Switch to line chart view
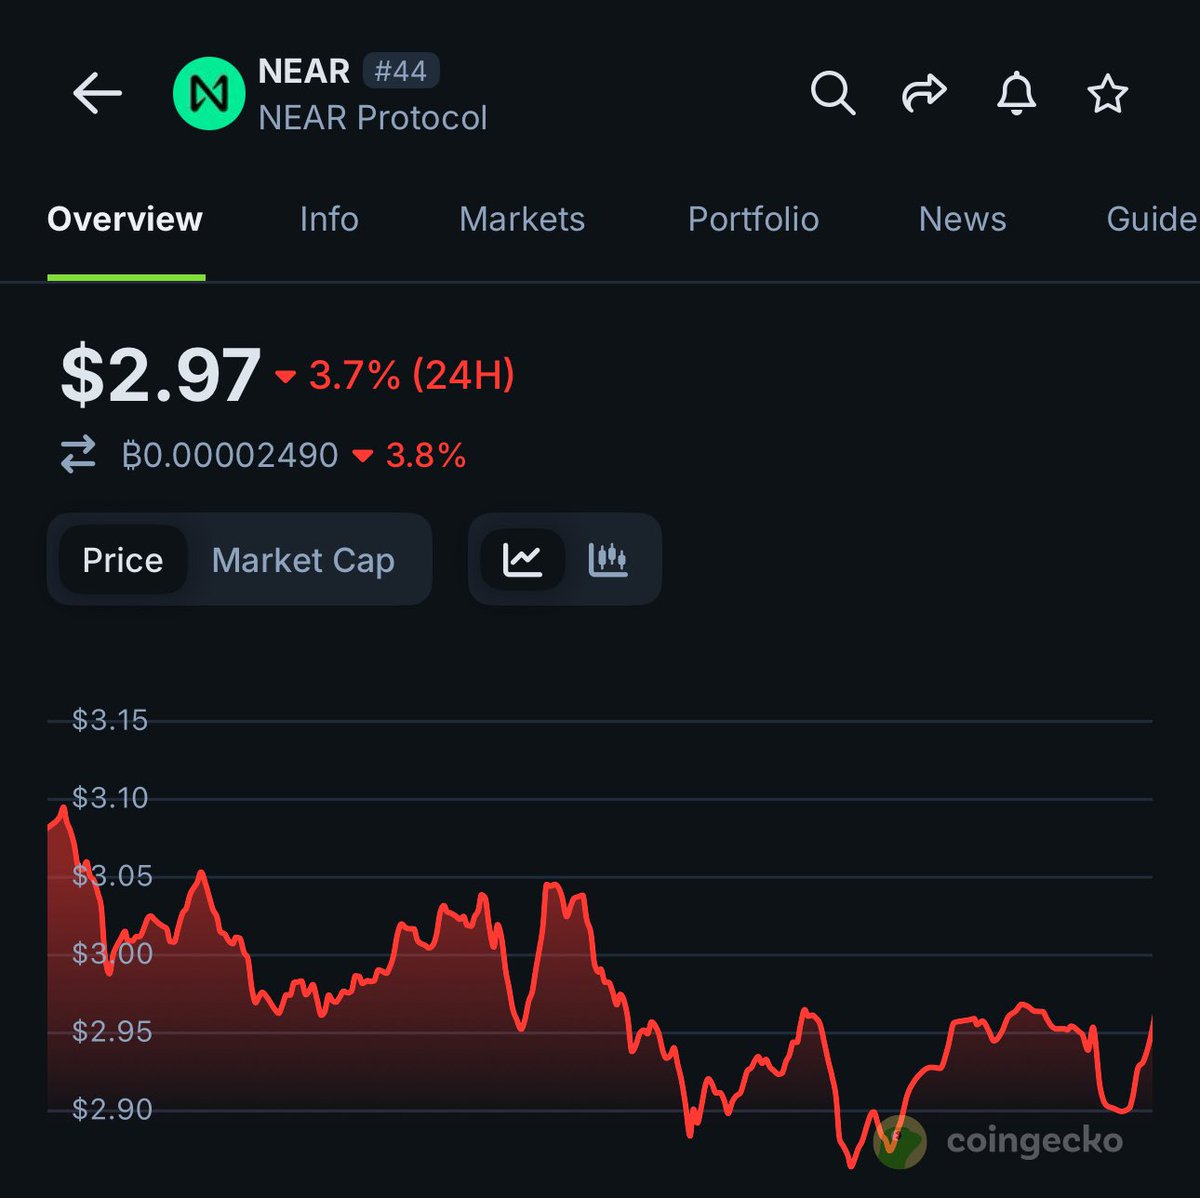This screenshot has height=1198, width=1200. tap(523, 559)
